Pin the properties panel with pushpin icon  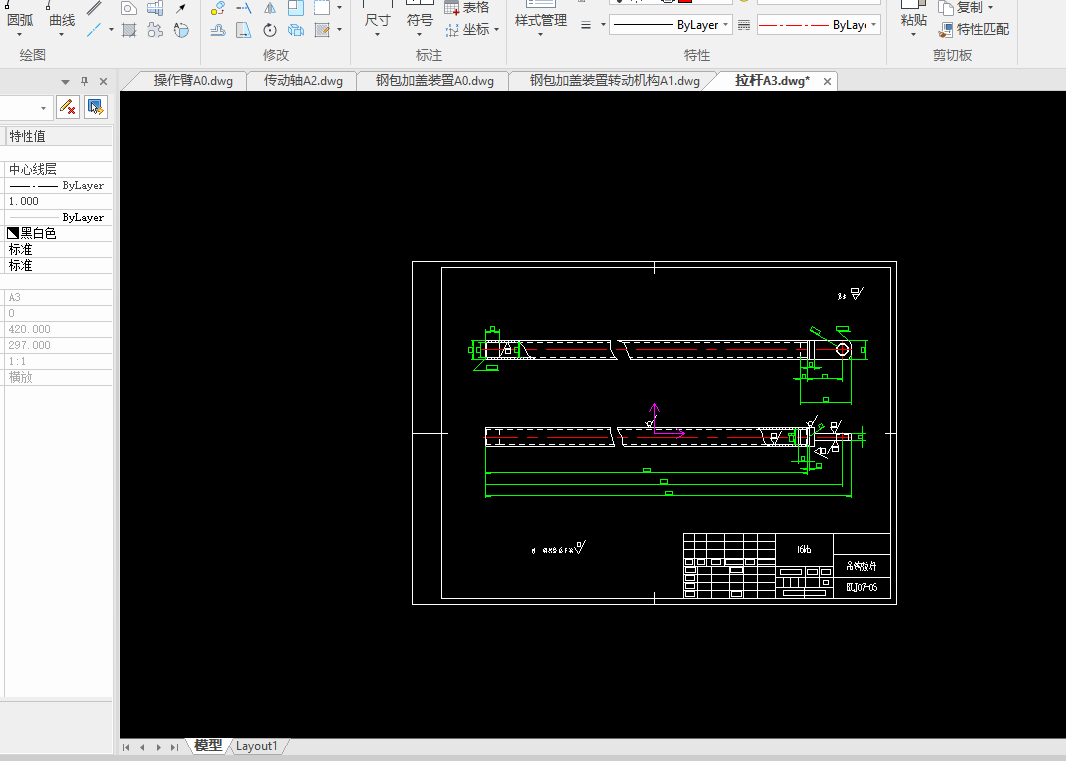[x=84, y=81]
